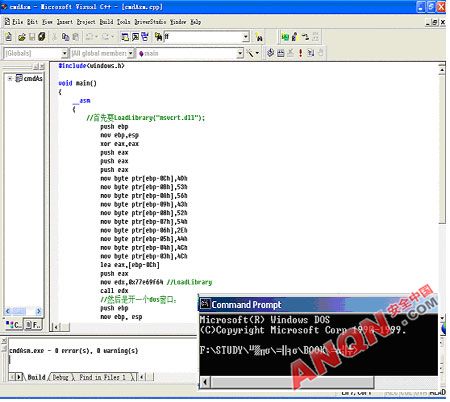Click the 'xor eax,eax' code line
The width and height of the screenshot is (450, 402).
click(x=119, y=144)
